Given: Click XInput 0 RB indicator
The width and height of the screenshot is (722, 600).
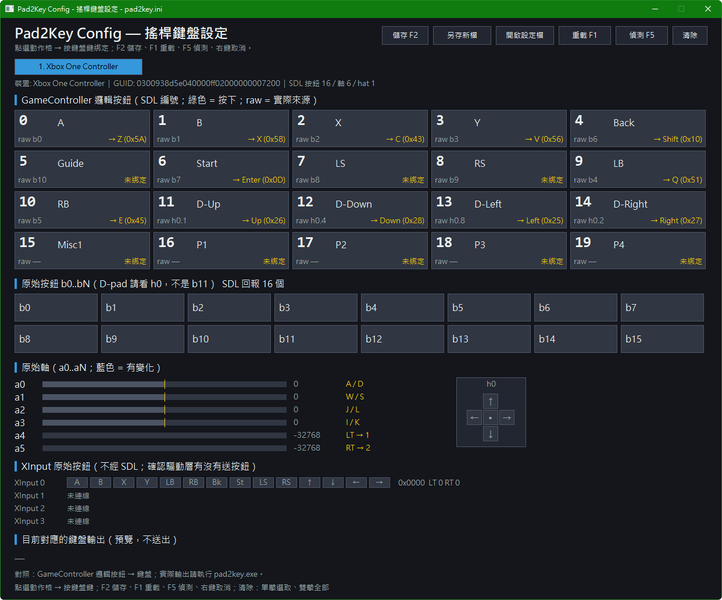Looking at the screenshot, I should coord(193,483).
